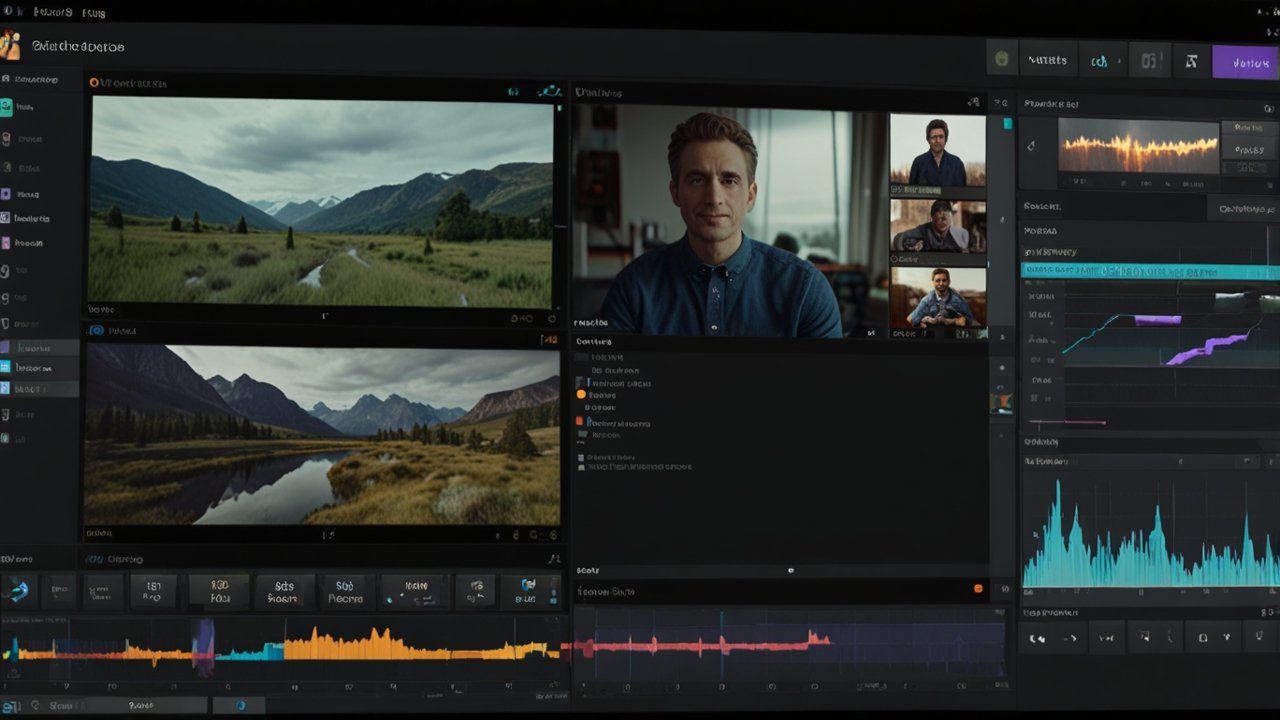
Task: Toggle the orange status dot in the properties list
Action: click(582, 394)
